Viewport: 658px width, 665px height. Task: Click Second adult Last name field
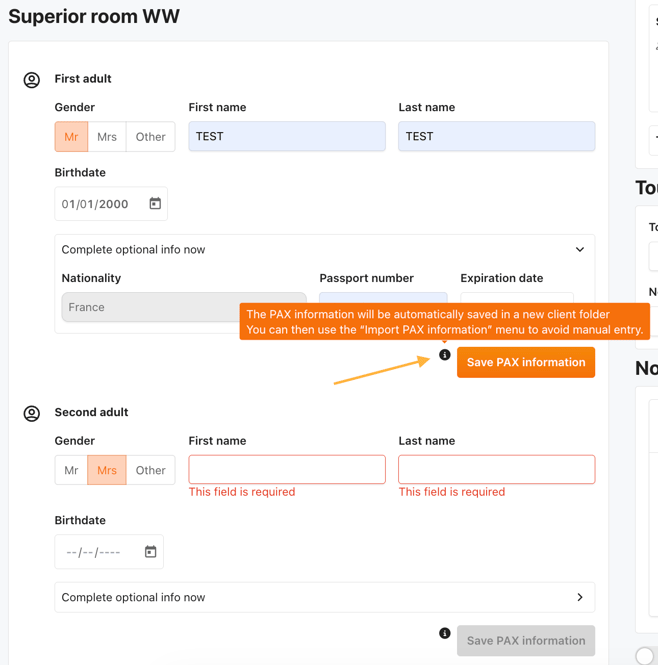(496, 470)
